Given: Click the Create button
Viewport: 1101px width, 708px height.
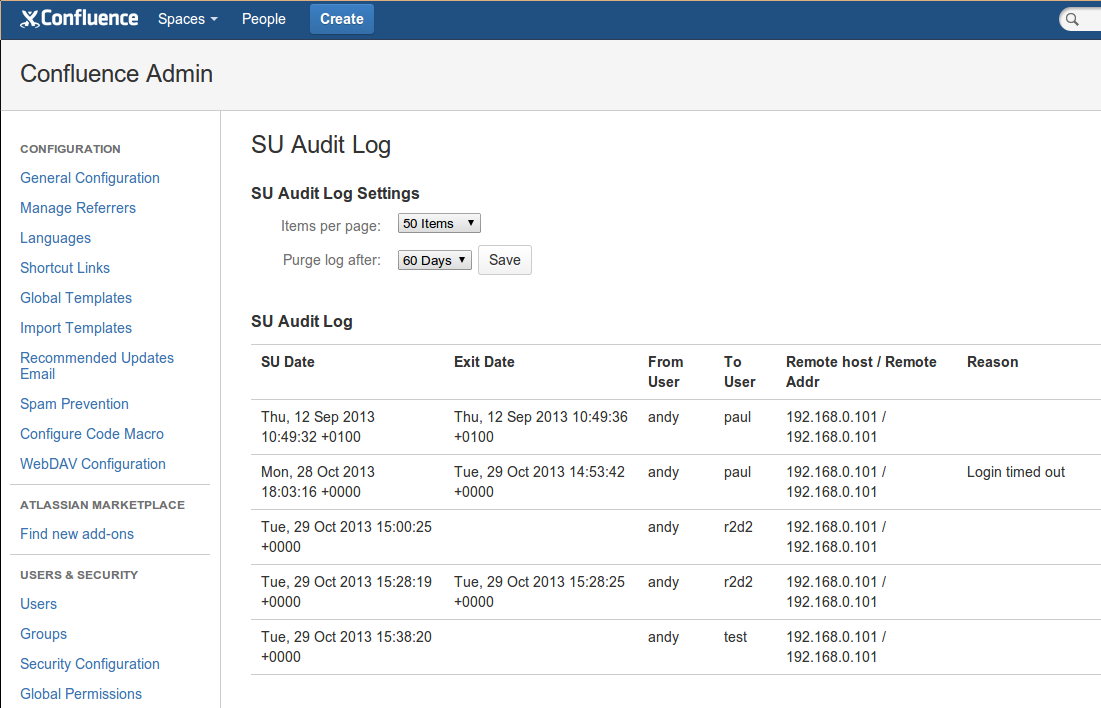Looking at the screenshot, I should tap(342, 19).
